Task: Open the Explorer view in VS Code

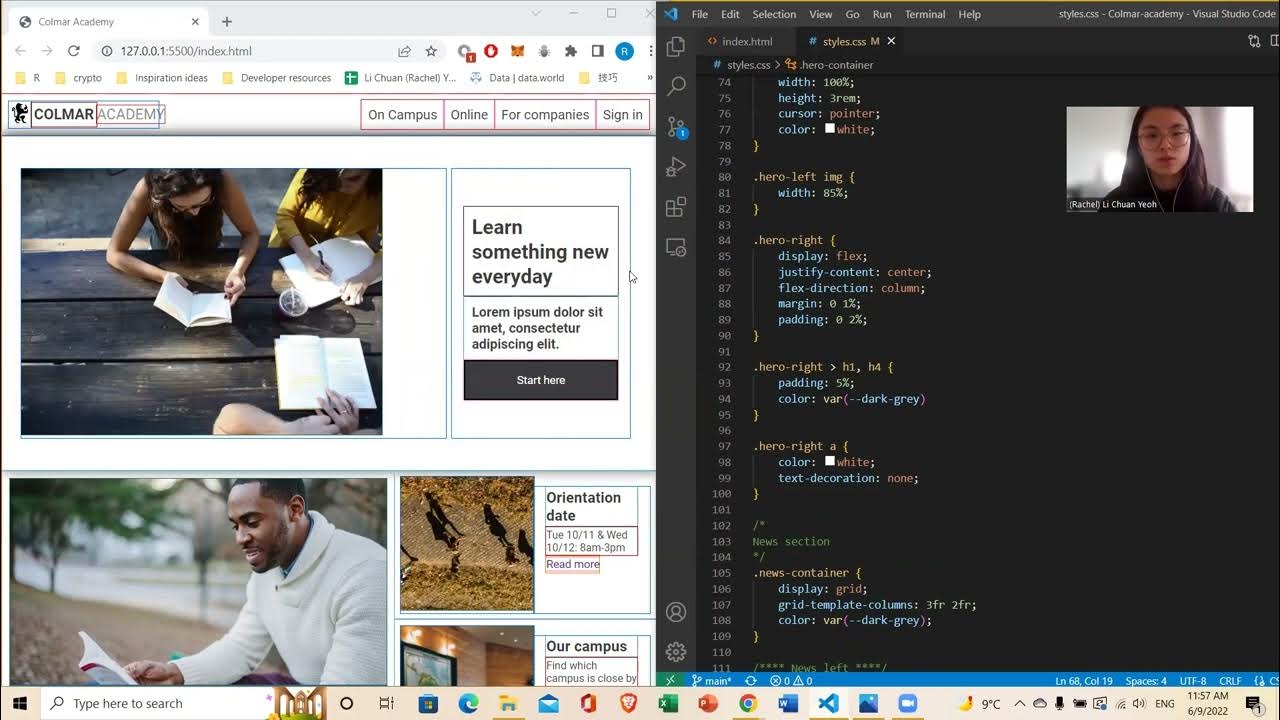Action: pyautogui.click(x=676, y=46)
